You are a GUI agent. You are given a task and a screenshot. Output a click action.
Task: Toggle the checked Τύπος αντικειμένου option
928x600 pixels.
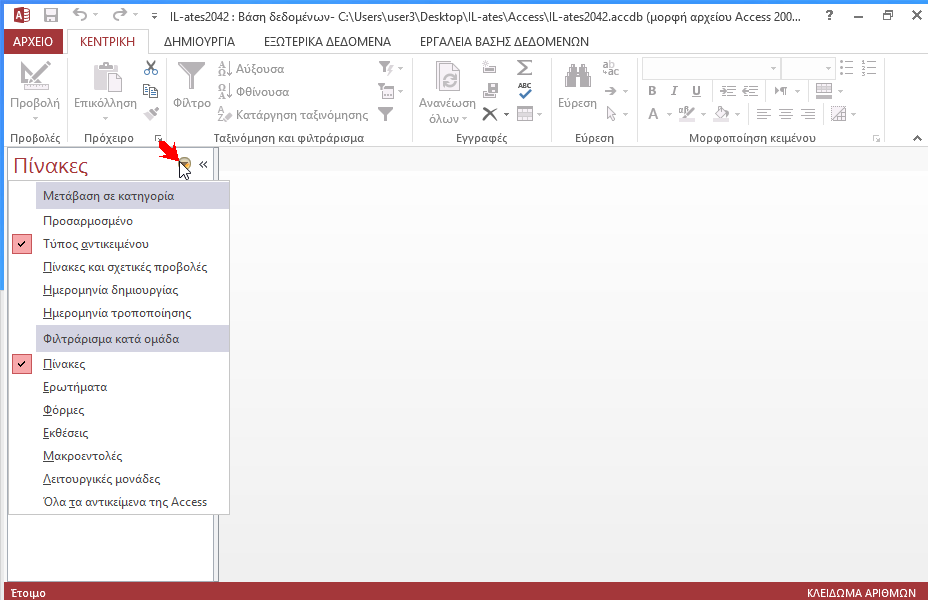click(x=119, y=244)
